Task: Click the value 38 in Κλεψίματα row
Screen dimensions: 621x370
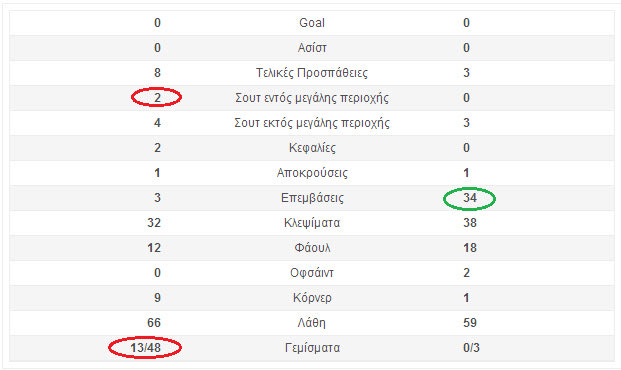Action: pyautogui.click(x=470, y=223)
